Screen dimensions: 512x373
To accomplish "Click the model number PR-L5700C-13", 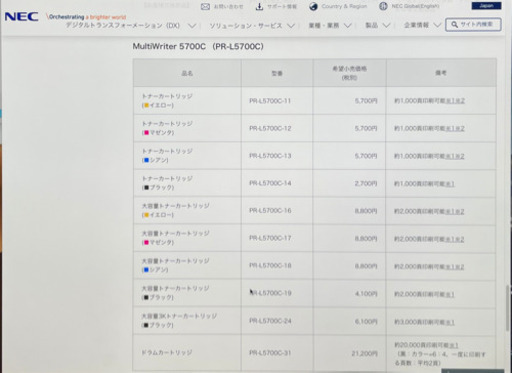I will point(270,156).
